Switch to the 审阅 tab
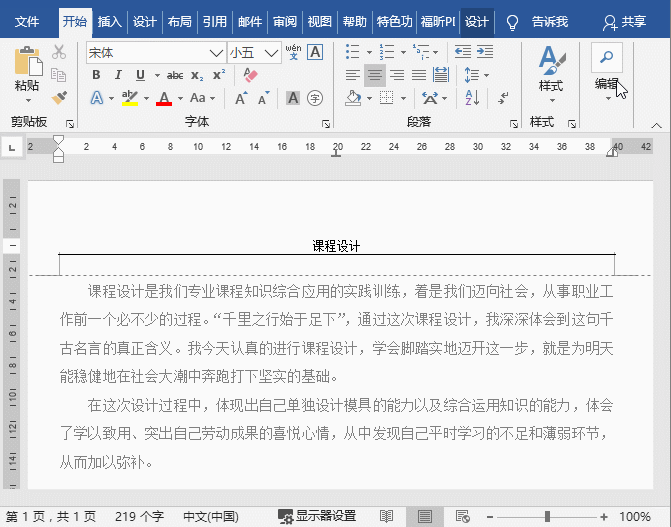 pos(285,21)
